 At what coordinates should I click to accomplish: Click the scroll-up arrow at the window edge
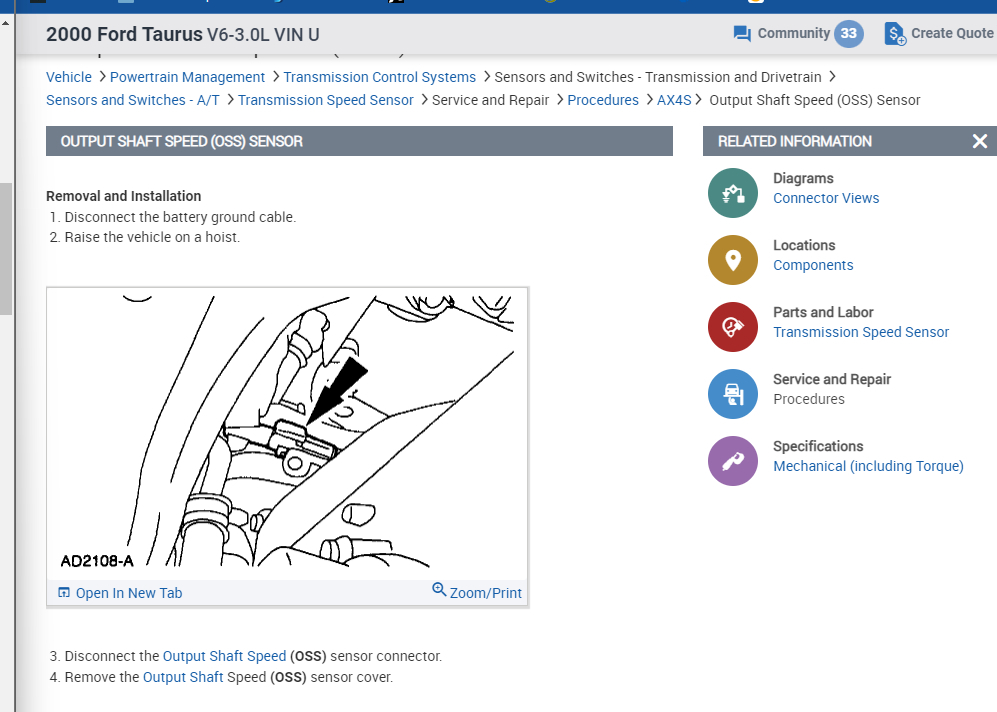(x=6, y=23)
